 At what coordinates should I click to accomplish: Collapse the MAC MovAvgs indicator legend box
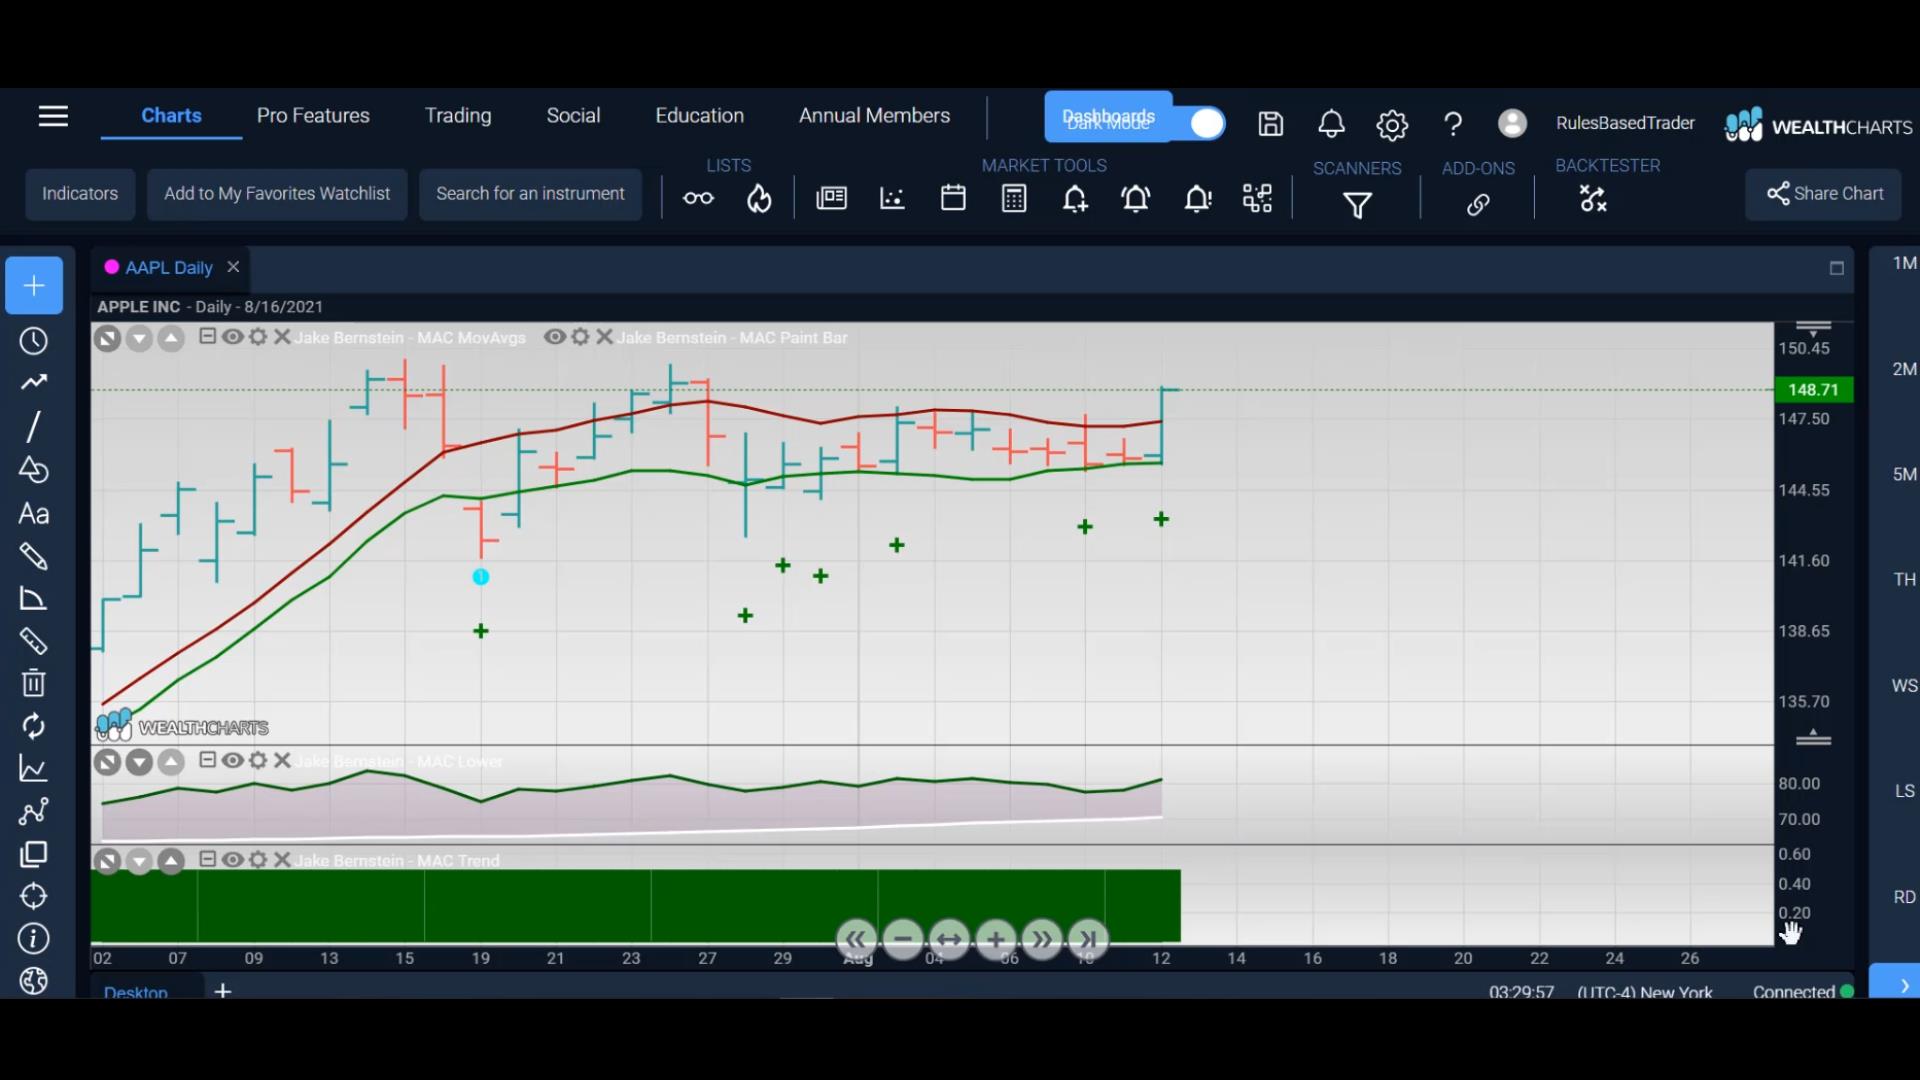click(207, 336)
